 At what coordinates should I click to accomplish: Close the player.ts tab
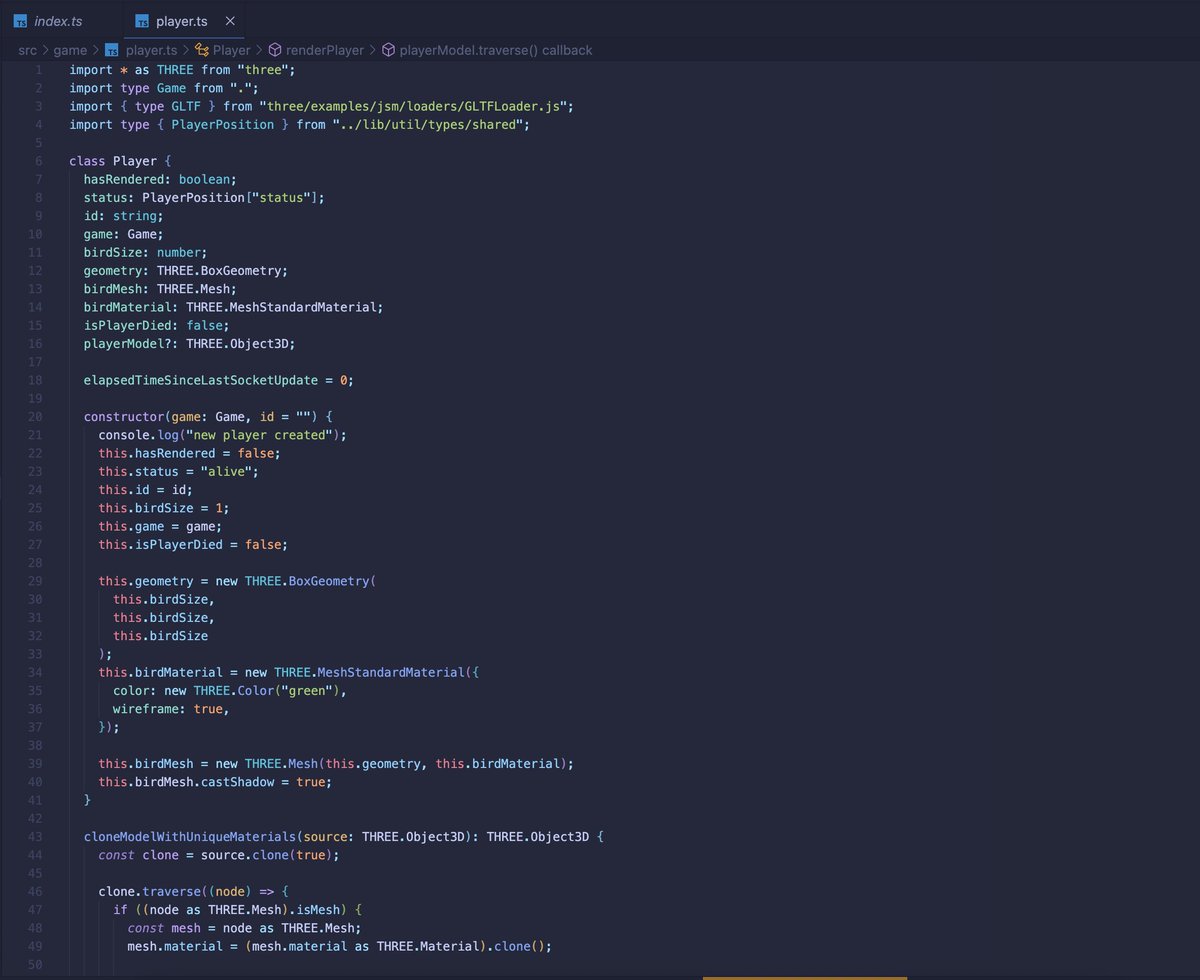(230, 21)
